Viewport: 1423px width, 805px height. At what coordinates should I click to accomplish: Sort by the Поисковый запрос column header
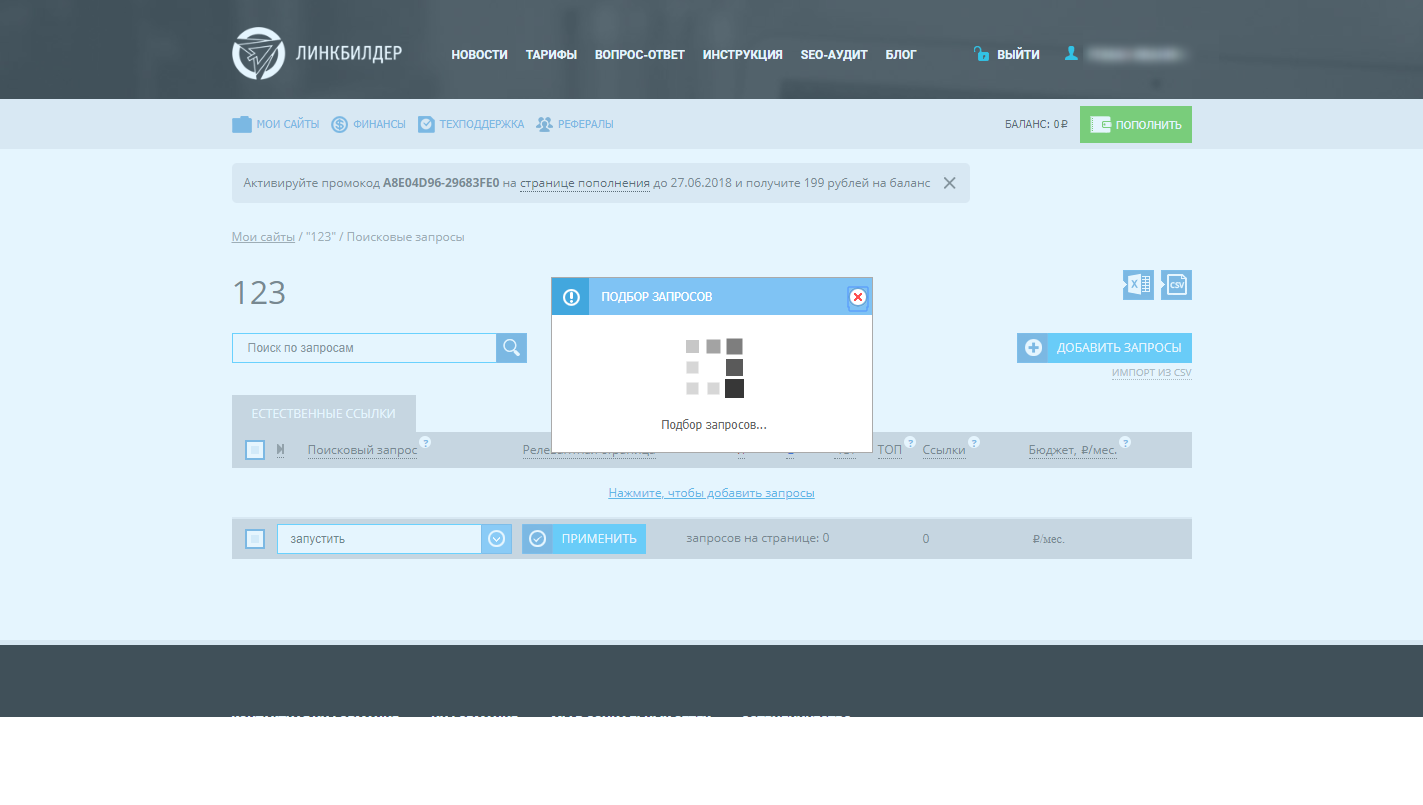click(x=362, y=450)
